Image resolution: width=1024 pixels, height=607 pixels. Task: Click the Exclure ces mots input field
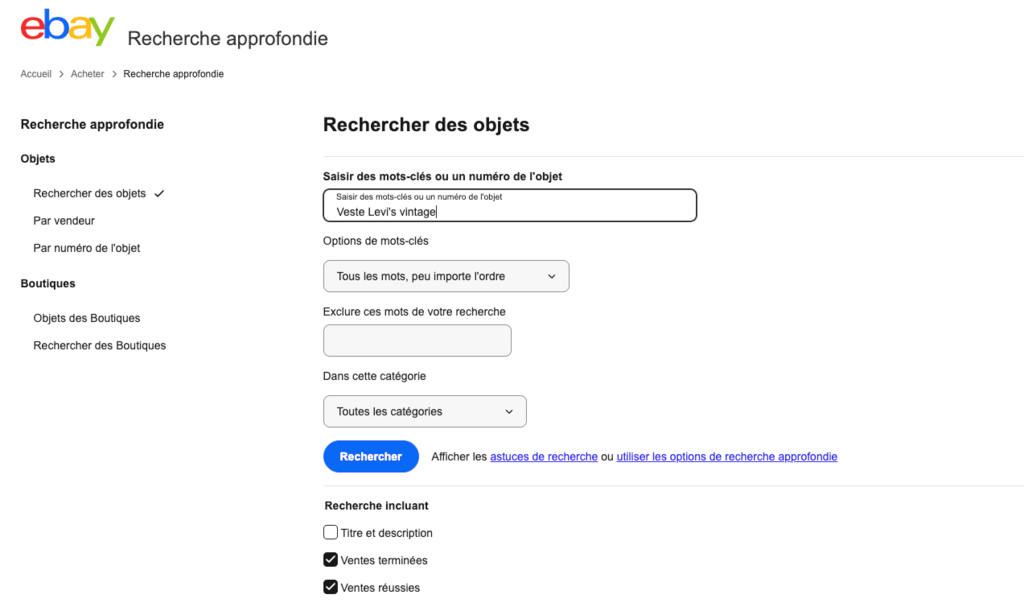pos(417,340)
